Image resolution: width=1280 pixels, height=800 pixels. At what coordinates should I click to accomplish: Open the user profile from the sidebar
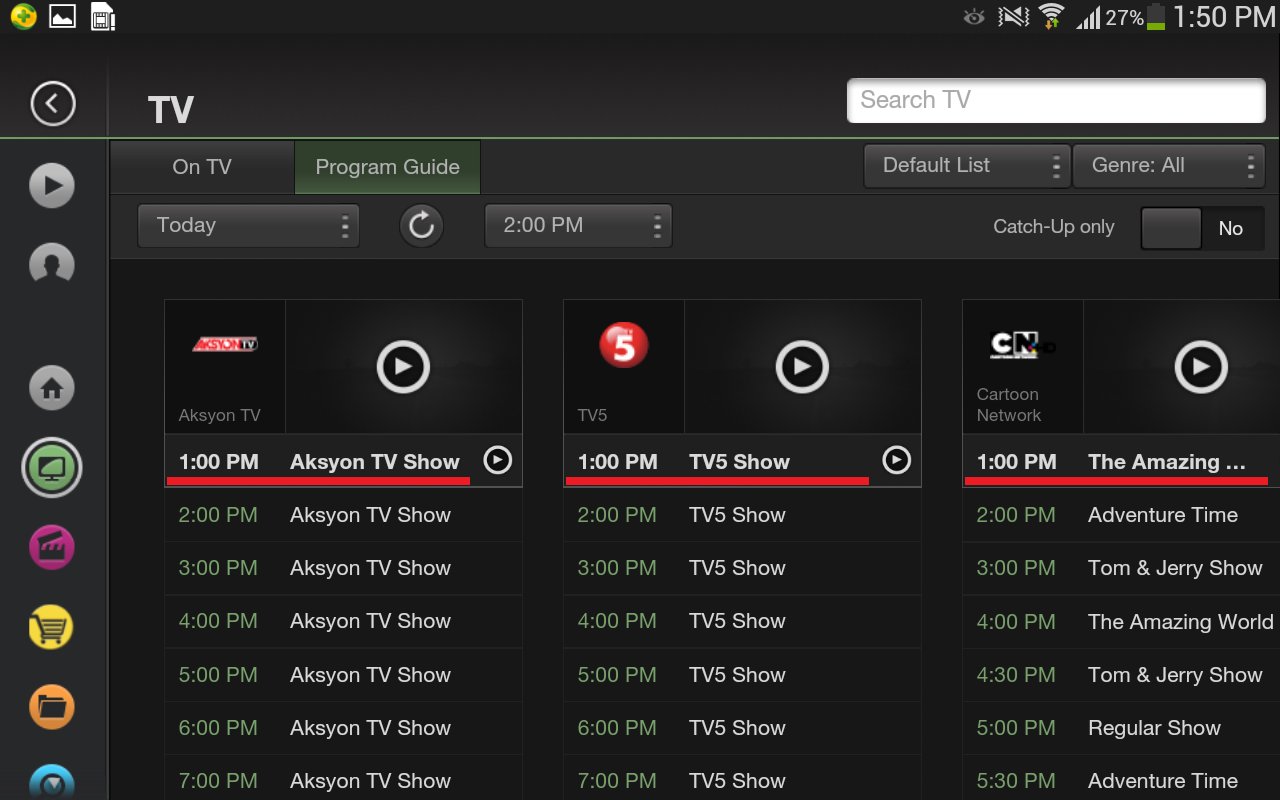[x=51, y=265]
